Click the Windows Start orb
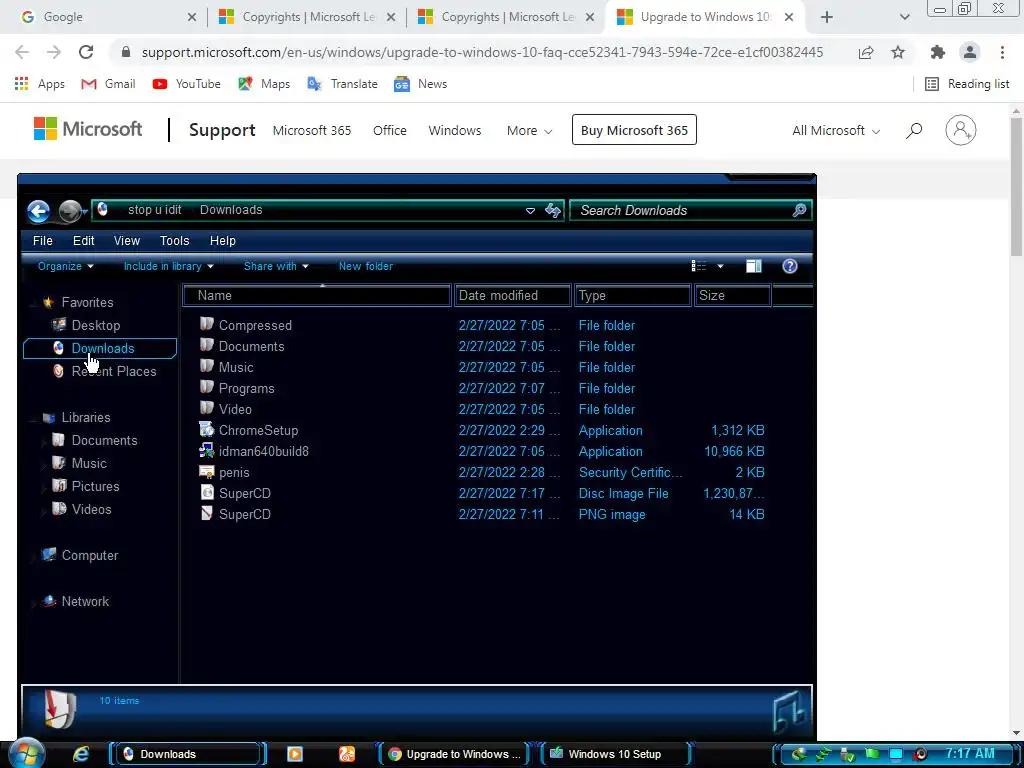The width and height of the screenshot is (1024, 768). (27, 753)
